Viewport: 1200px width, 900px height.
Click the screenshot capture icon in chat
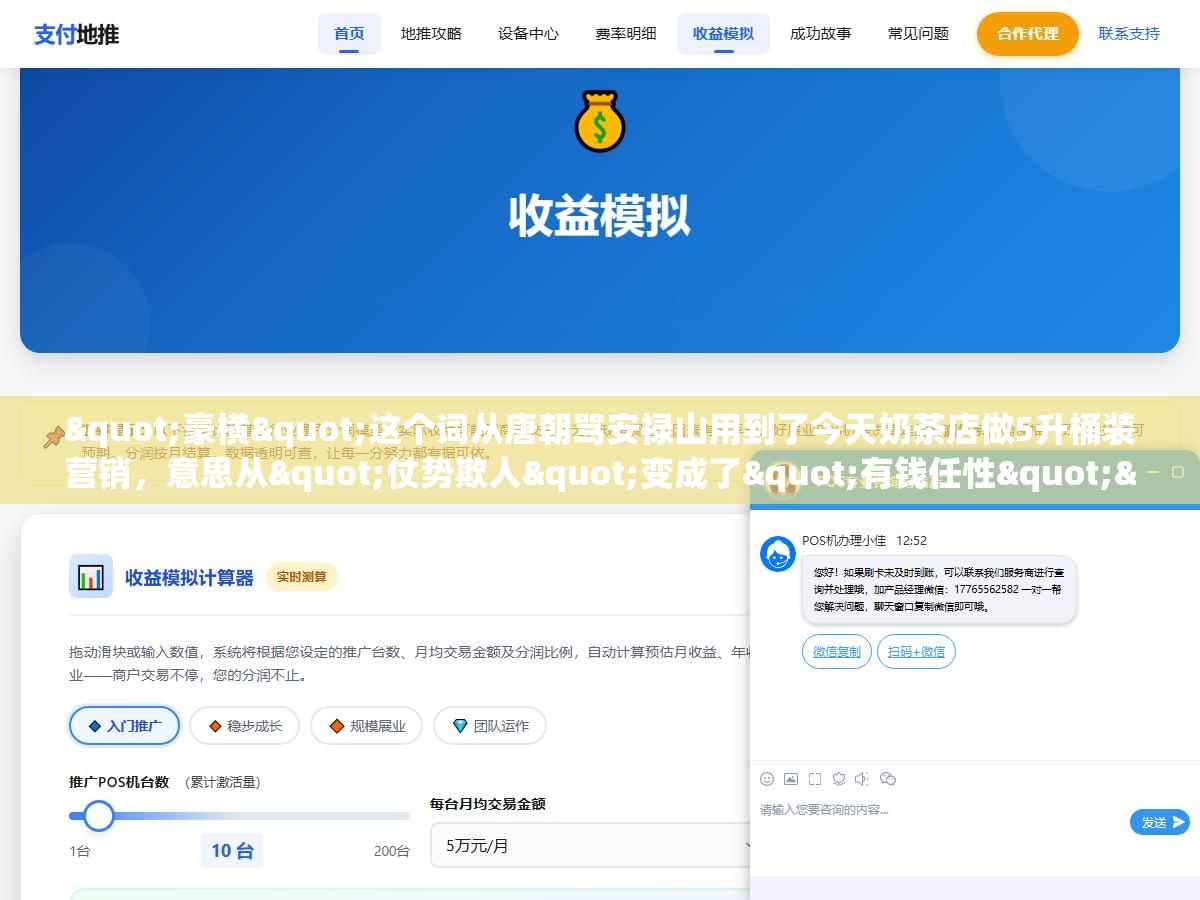[x=815, y=779]
